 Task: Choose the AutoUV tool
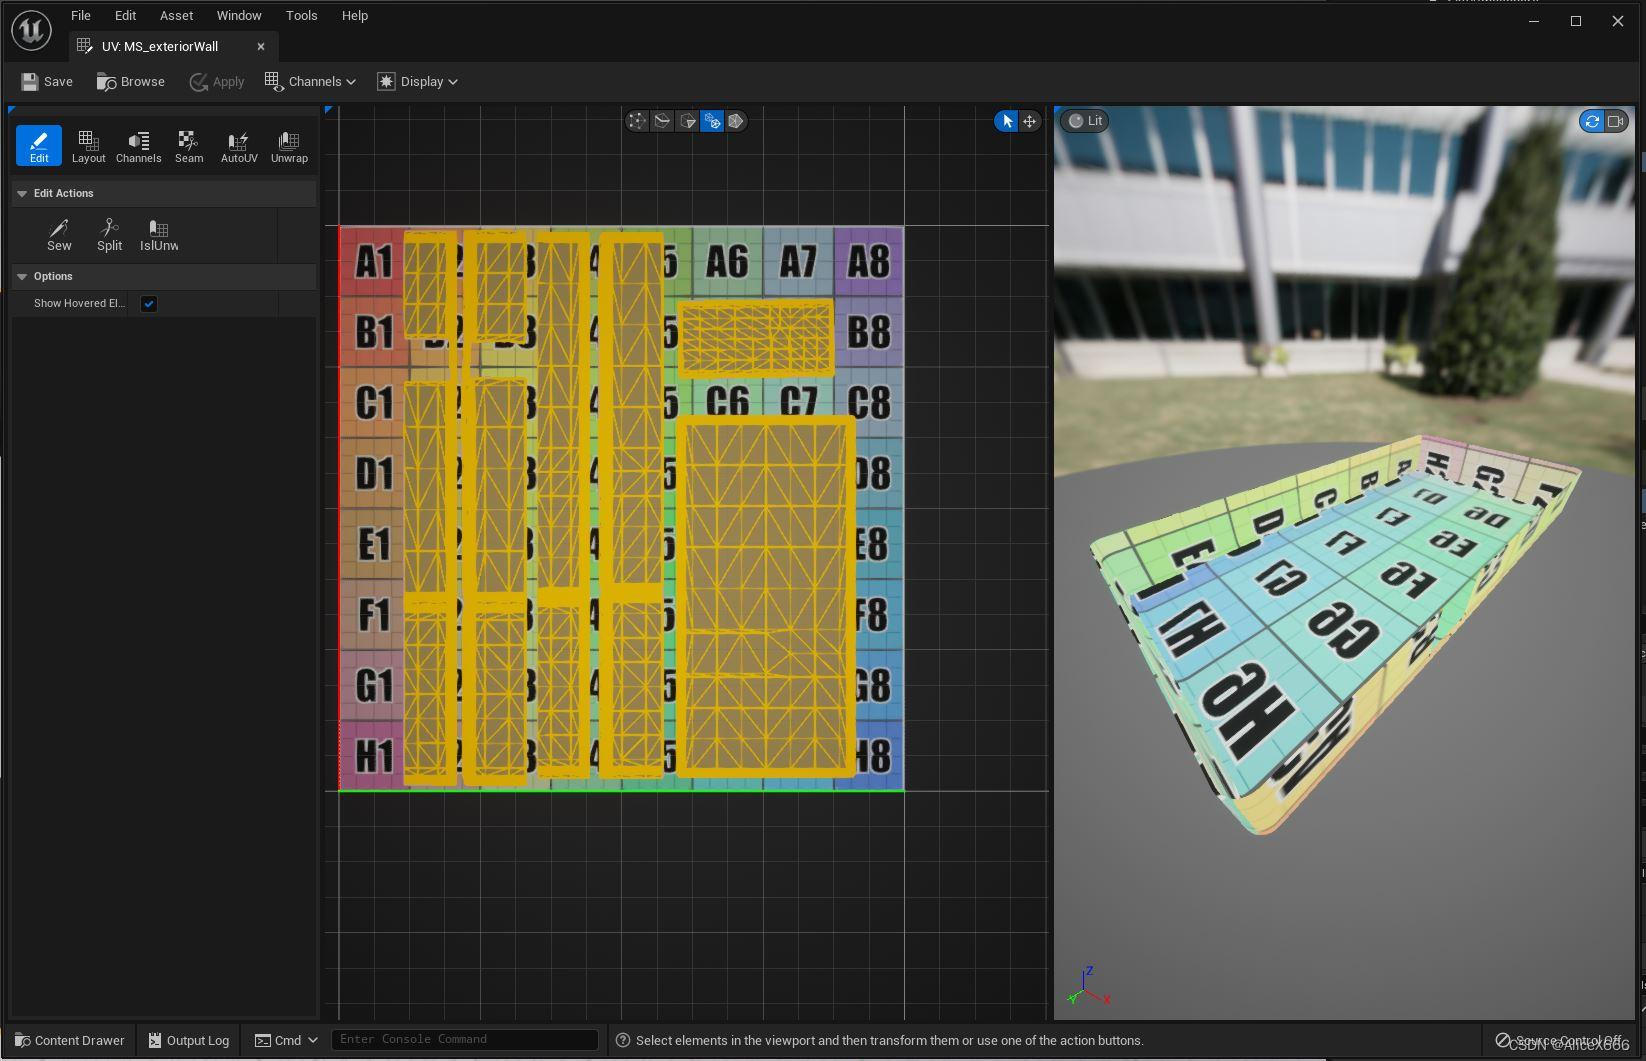click(238, 146)
